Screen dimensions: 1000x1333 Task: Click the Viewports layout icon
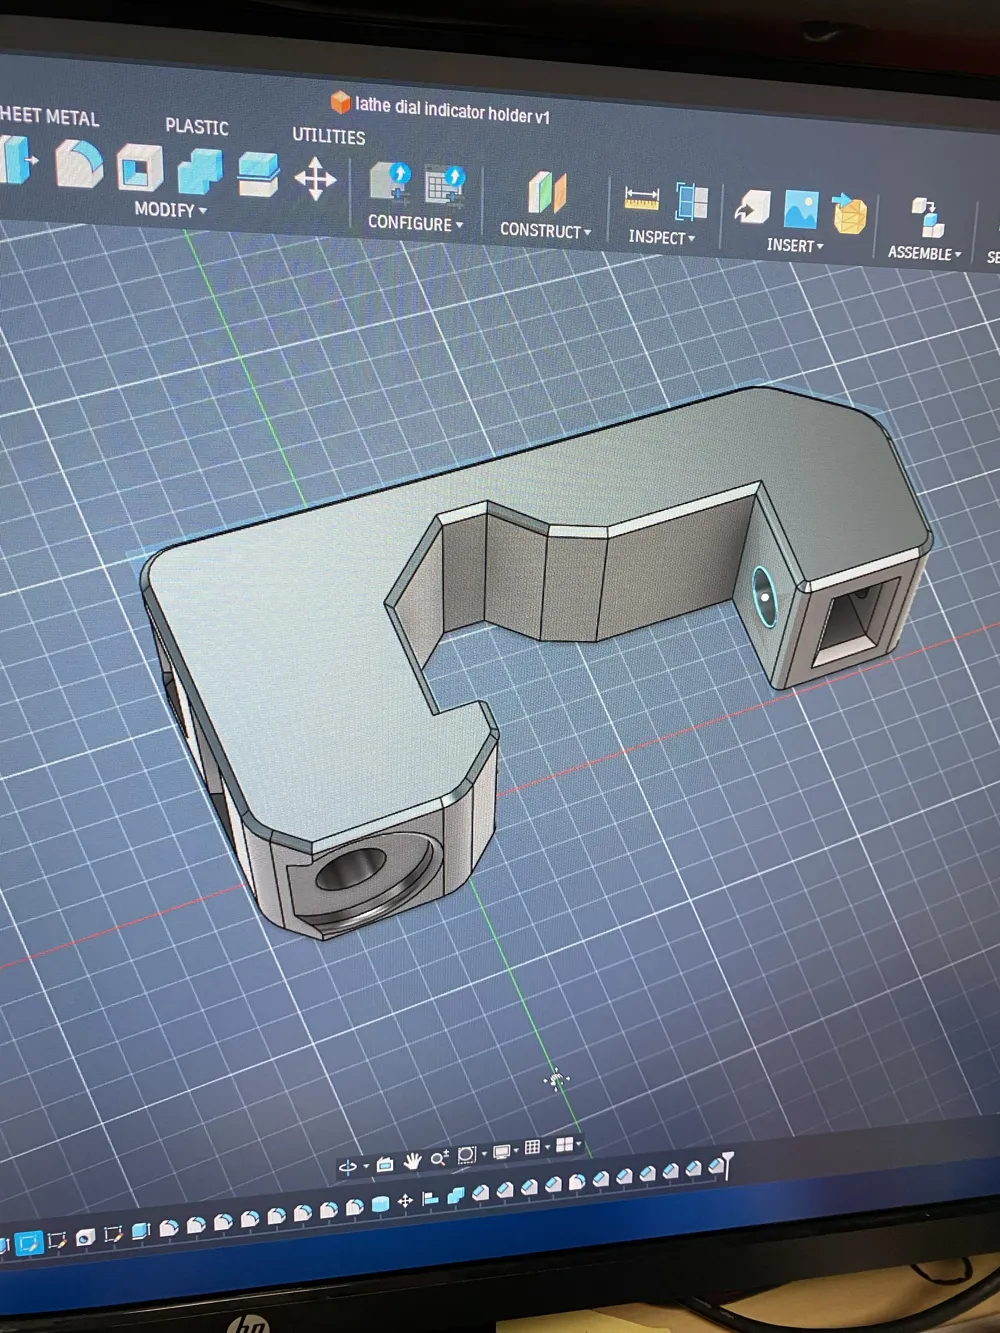point(564,1145)
